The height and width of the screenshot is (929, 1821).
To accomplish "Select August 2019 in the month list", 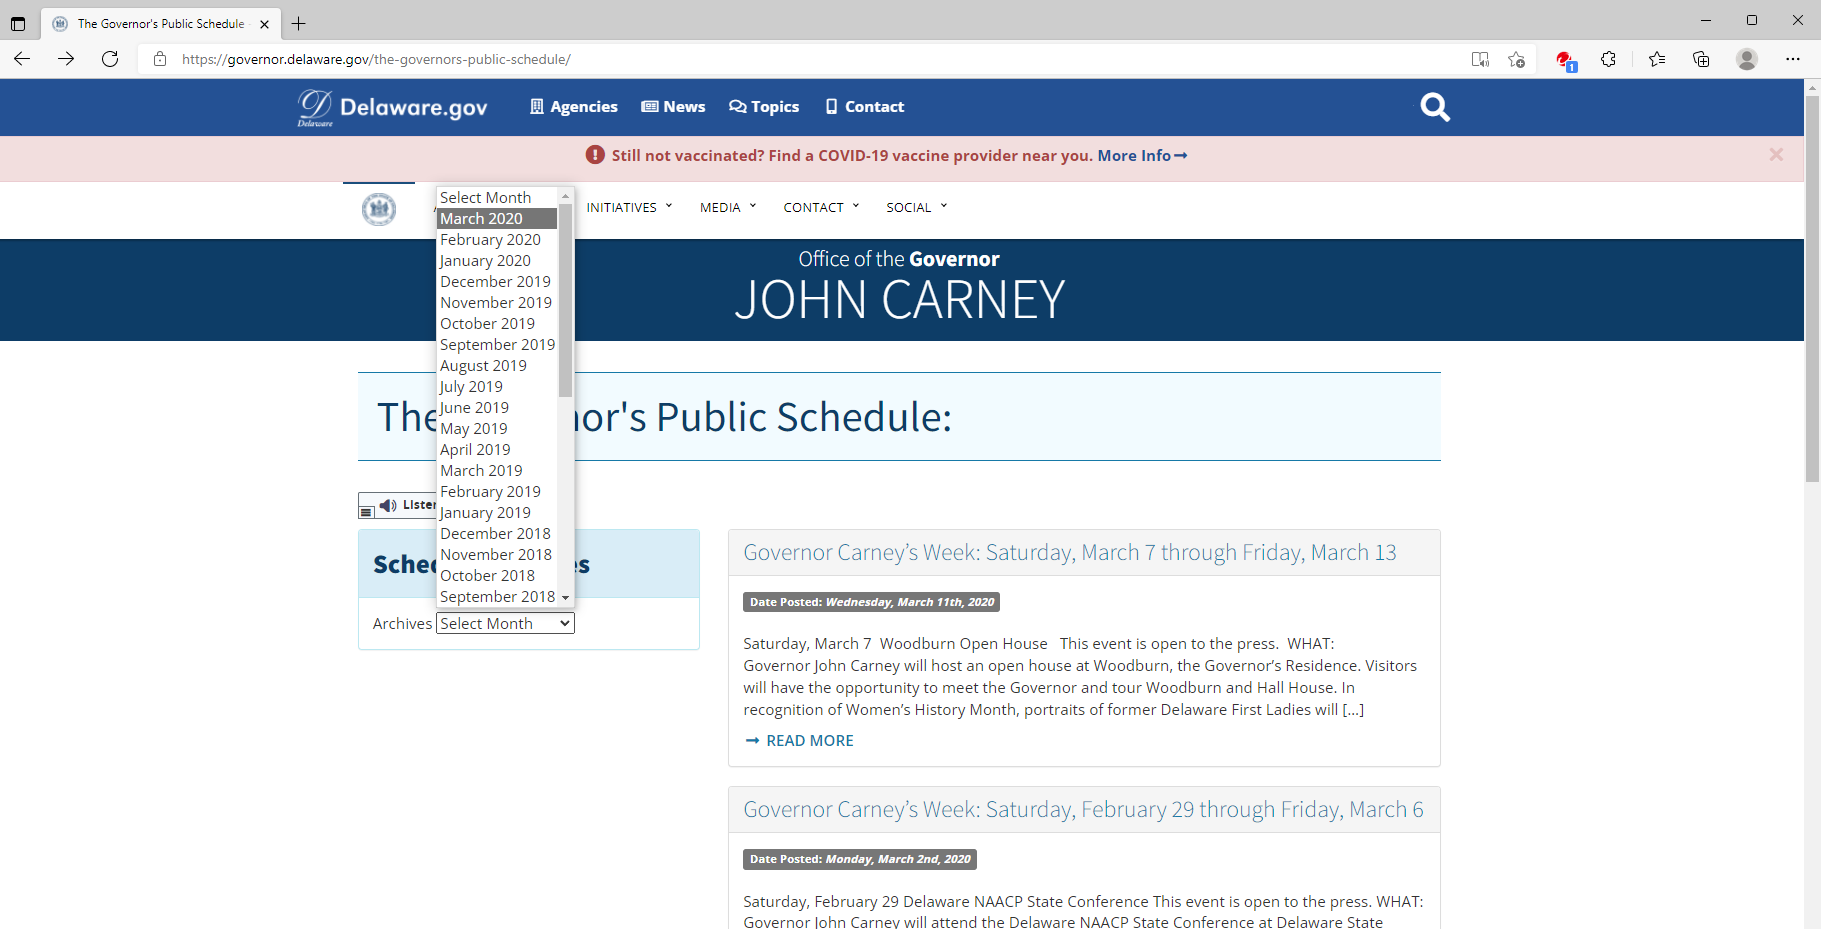I will (x=497, y=365).
